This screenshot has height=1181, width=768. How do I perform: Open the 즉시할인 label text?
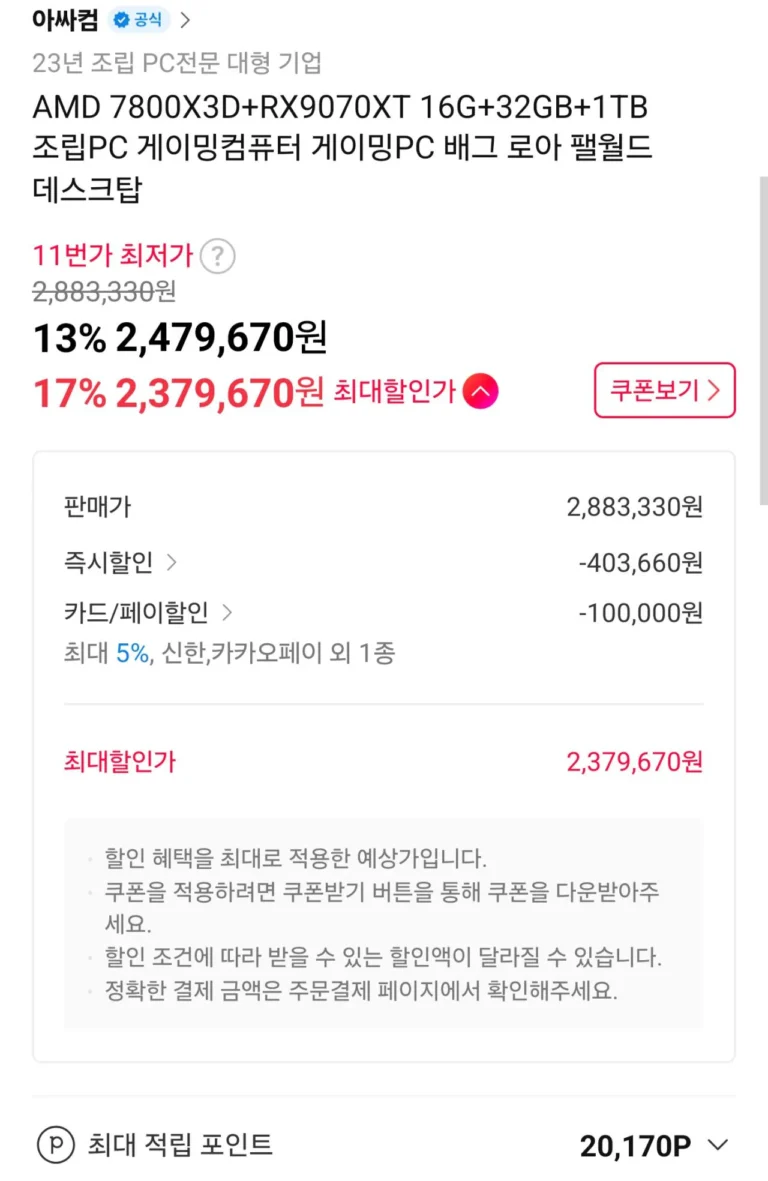[x=108, y=563]
